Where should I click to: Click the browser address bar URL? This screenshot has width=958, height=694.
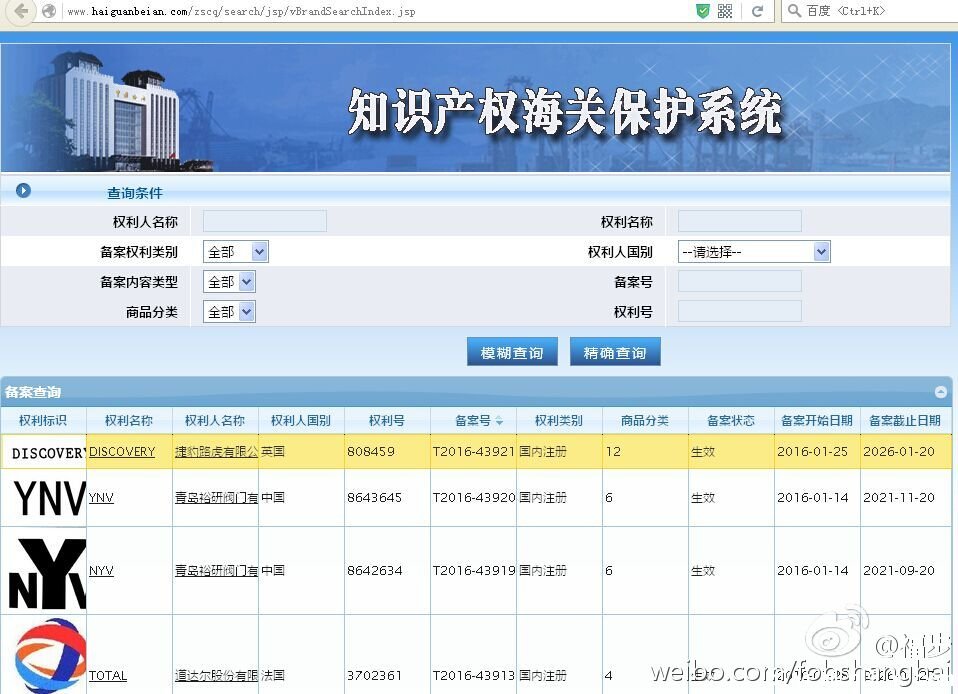tap(241, 11)
